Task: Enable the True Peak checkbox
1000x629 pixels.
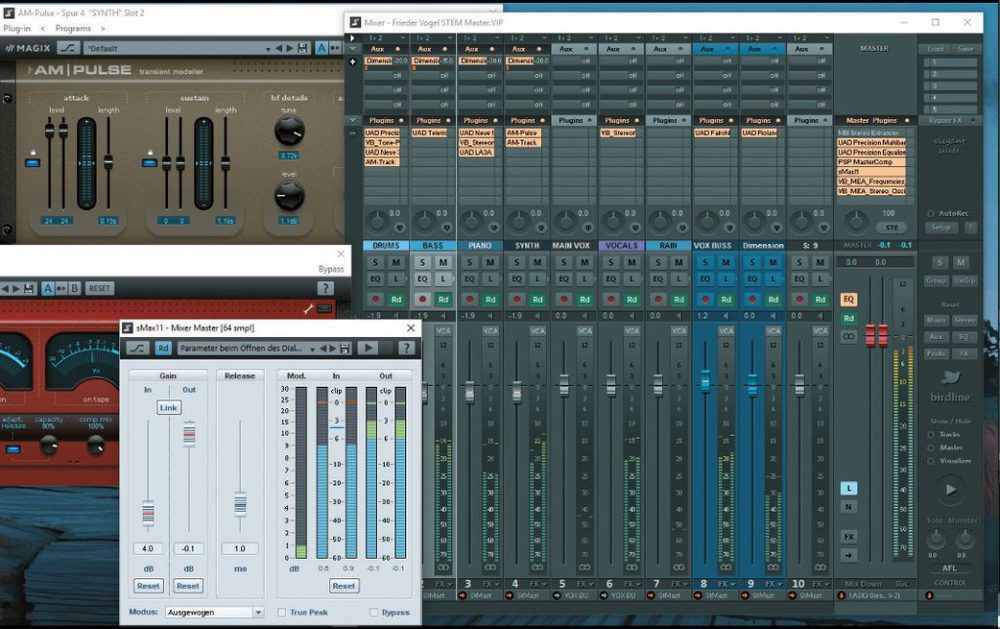Action: click(x=282, y=612)
